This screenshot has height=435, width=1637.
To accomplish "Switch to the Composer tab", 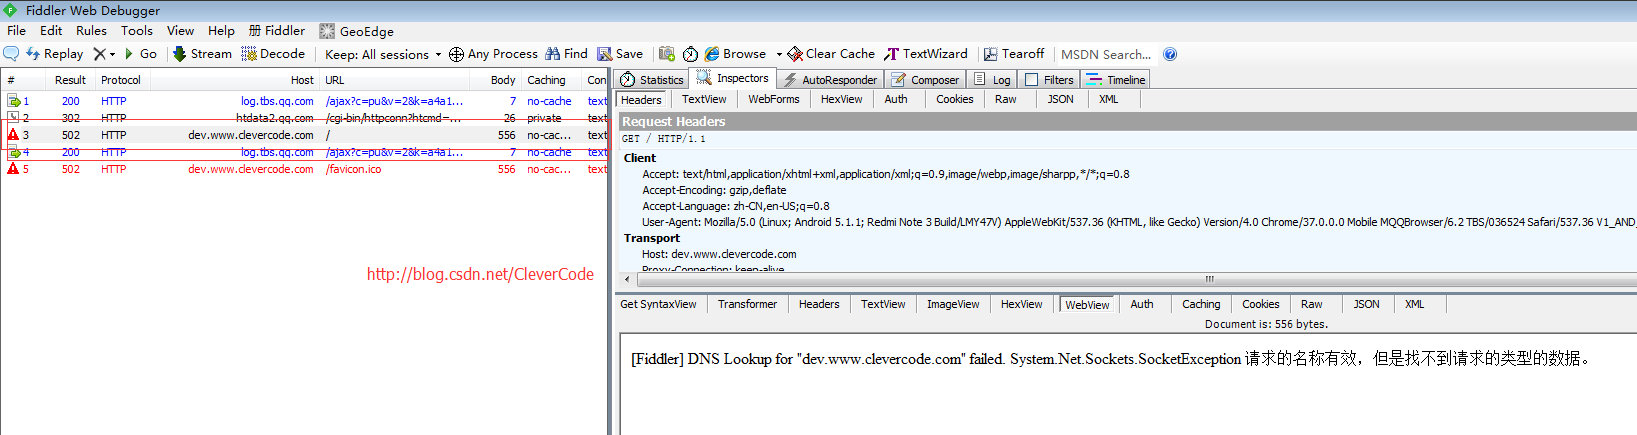I will click(x=925, y=79).
